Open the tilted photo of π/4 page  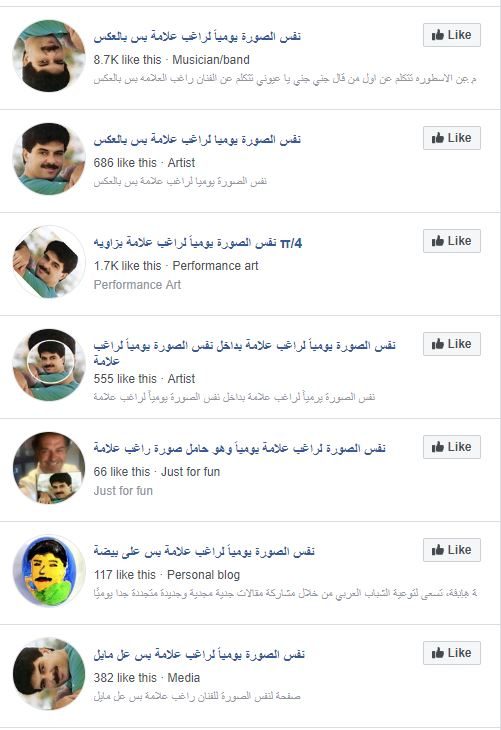[49, 262]
